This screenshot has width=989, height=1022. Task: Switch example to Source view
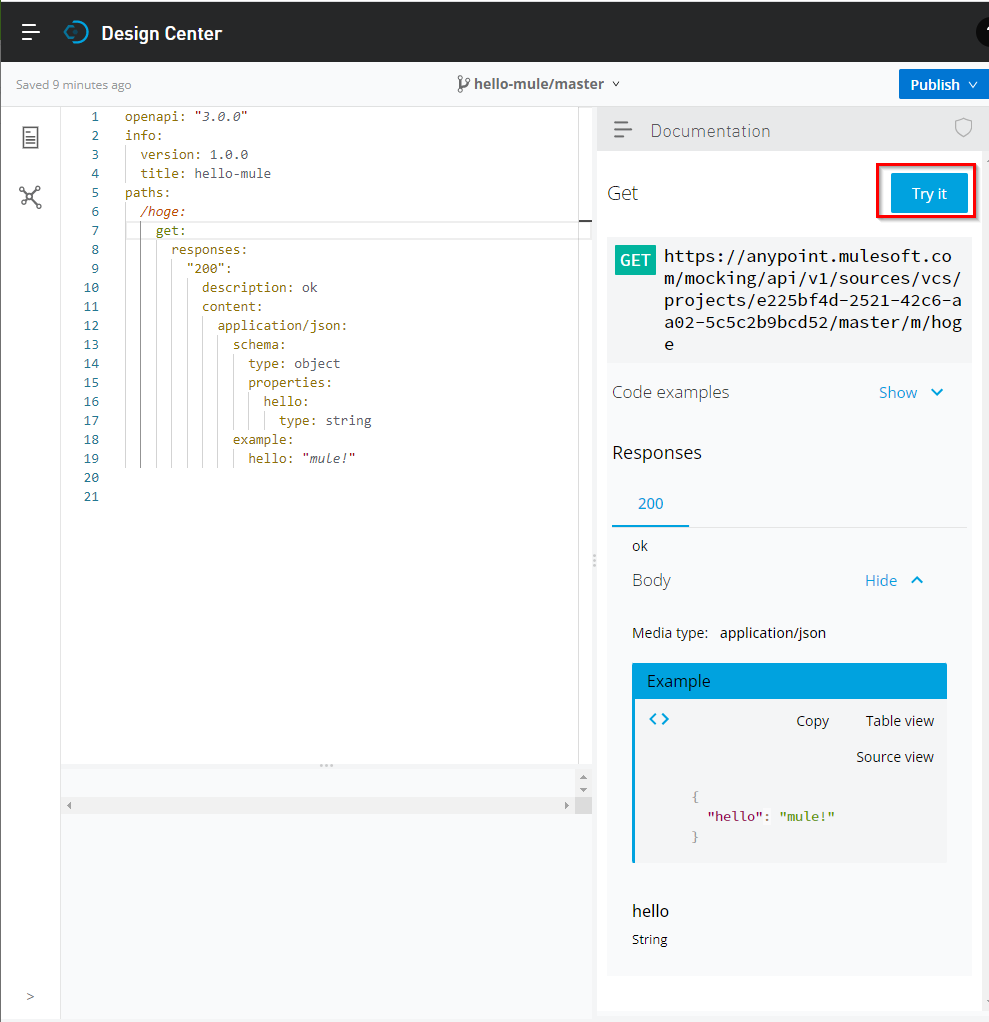tap(894, 757)
